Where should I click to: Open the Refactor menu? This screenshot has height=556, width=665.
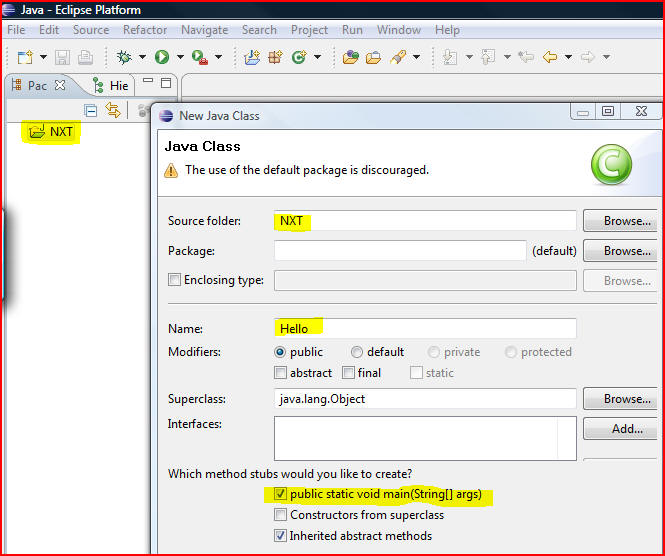(x=145, y=30)
